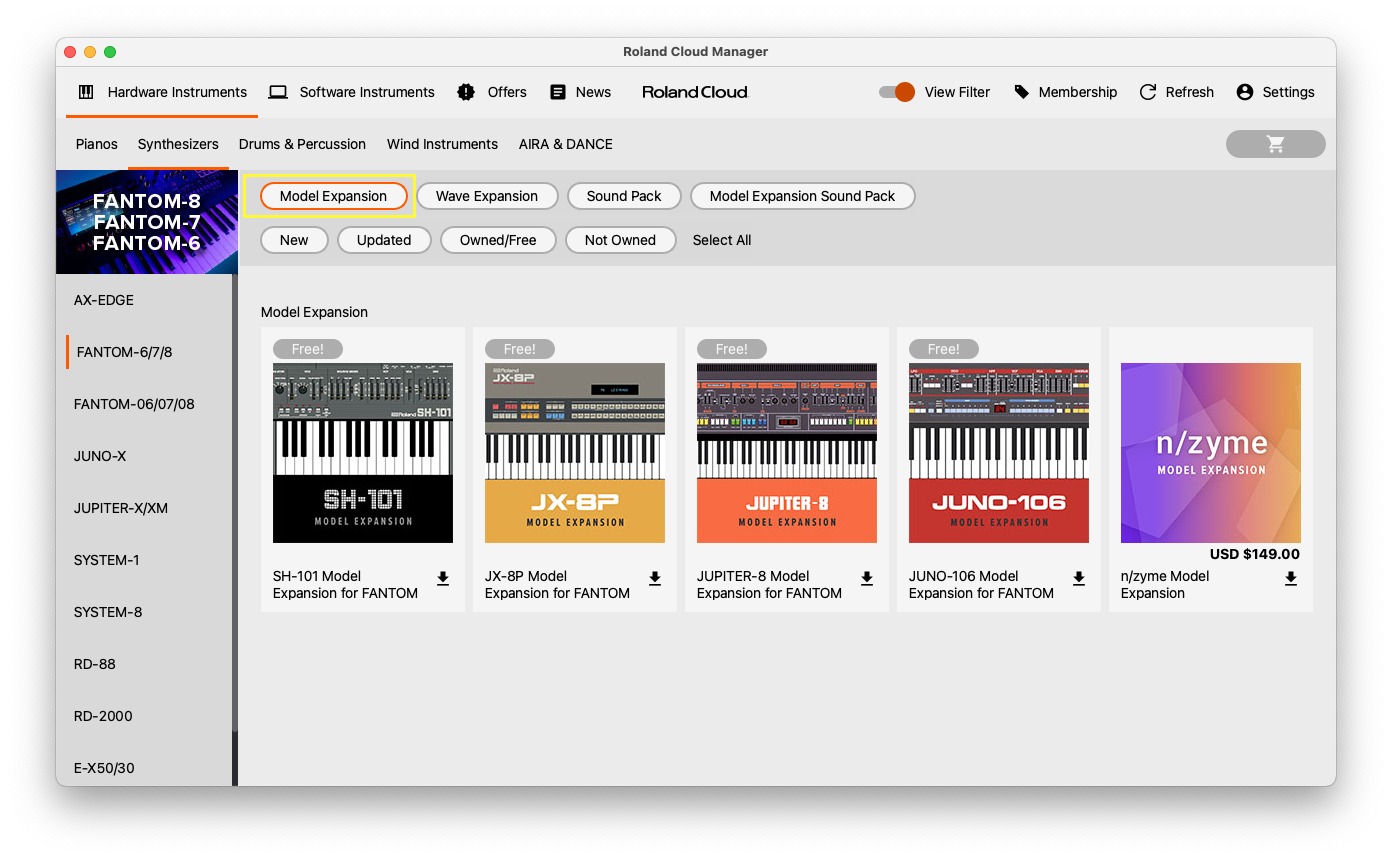
Task: Toggle the Owned/Free filter
Action: point(498,240)
